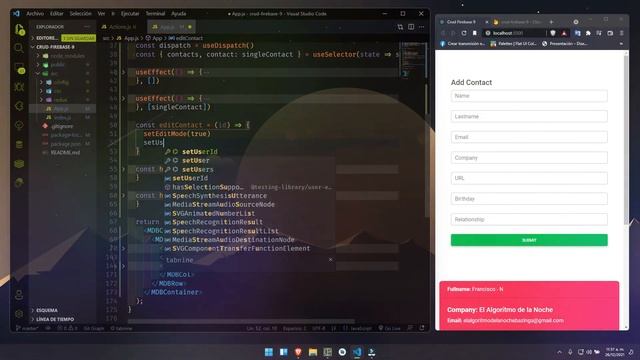Image resolution: width=640 pixels, height=360 pixels.
Task: Select setUsers autocomplete suggestion
Action: tap(249, 169)
